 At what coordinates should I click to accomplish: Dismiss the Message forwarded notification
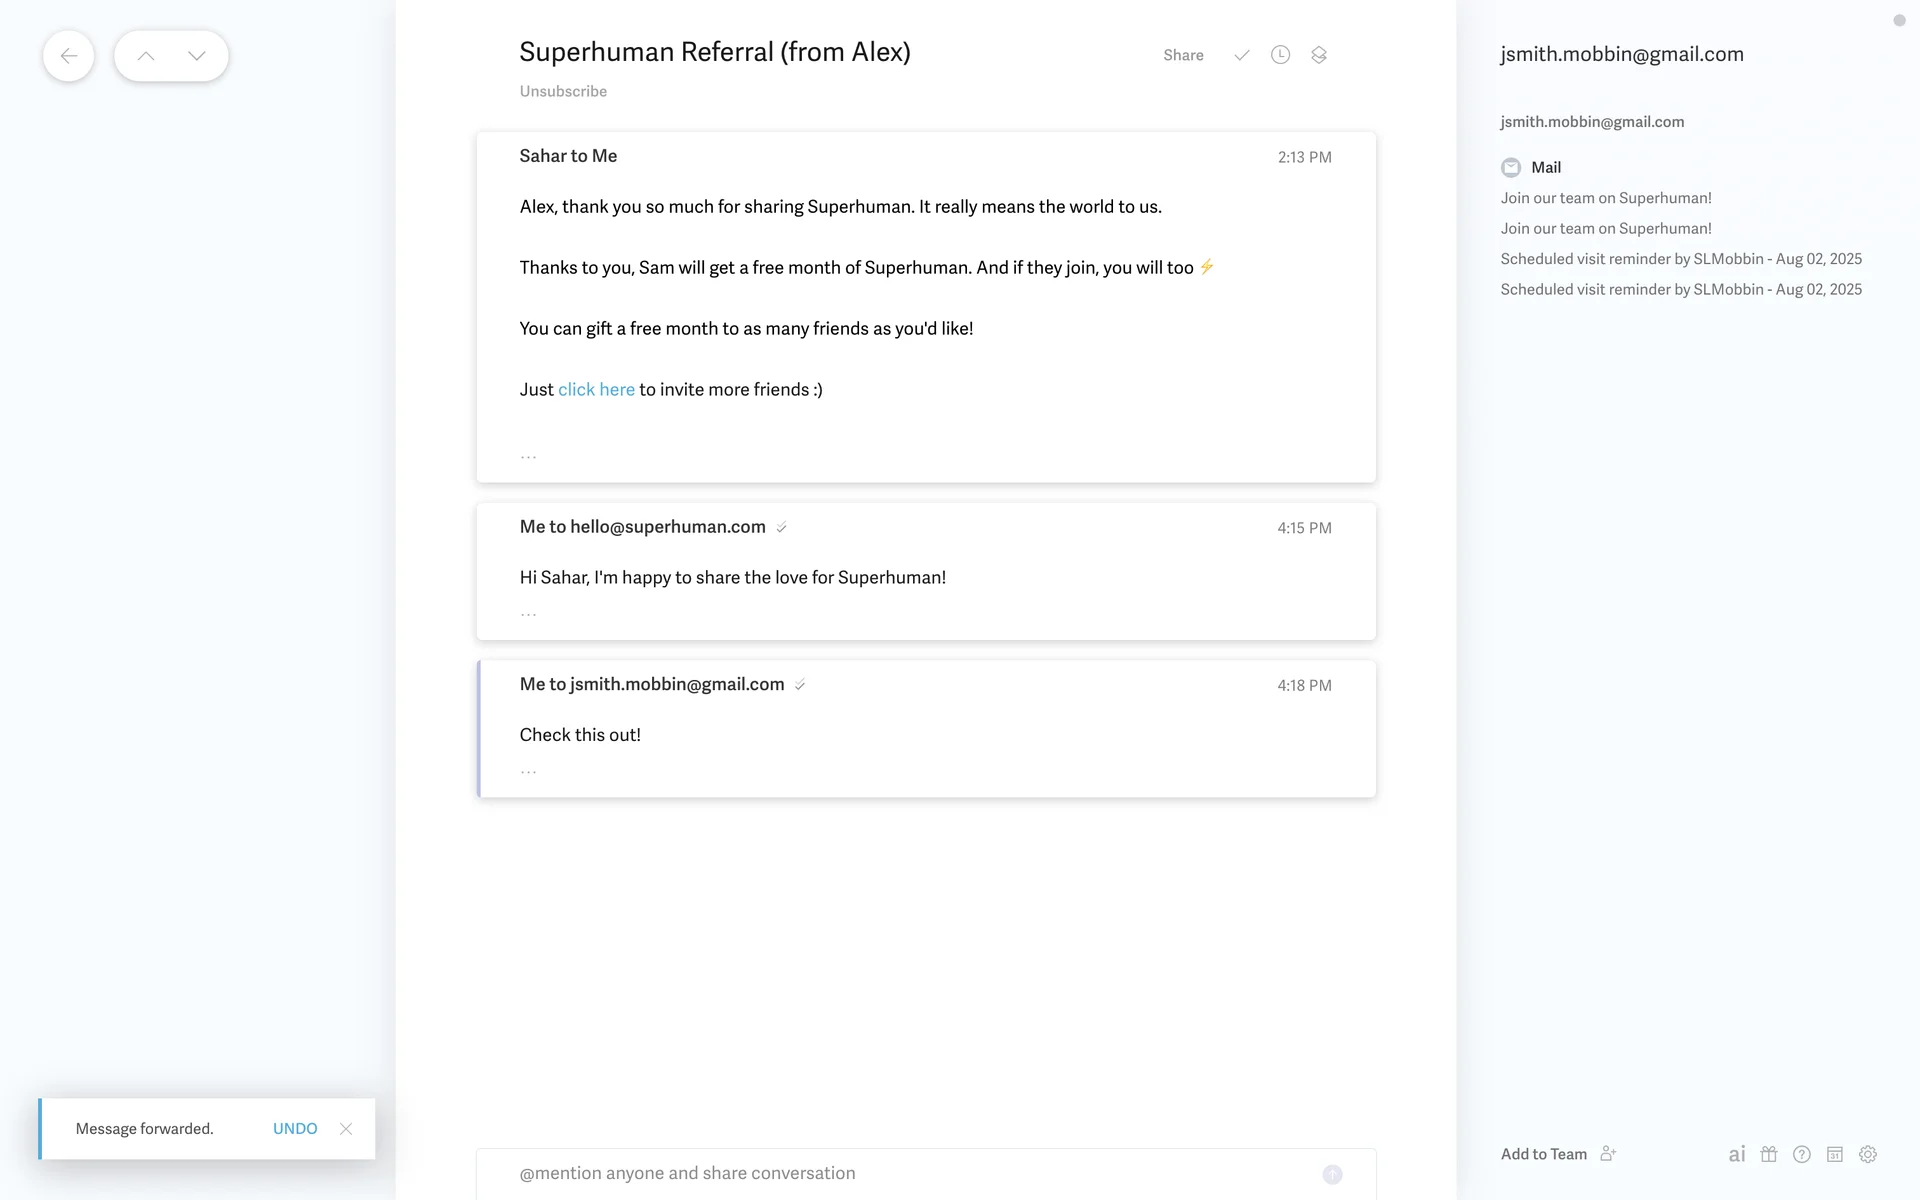point(346,1128)
